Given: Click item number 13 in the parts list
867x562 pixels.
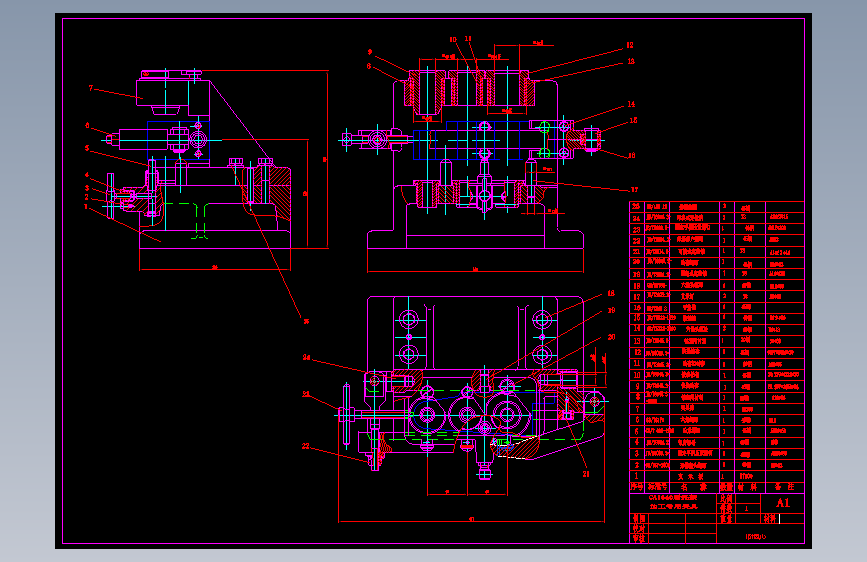Looking at the screenshot, I should [x=636, y=341].
